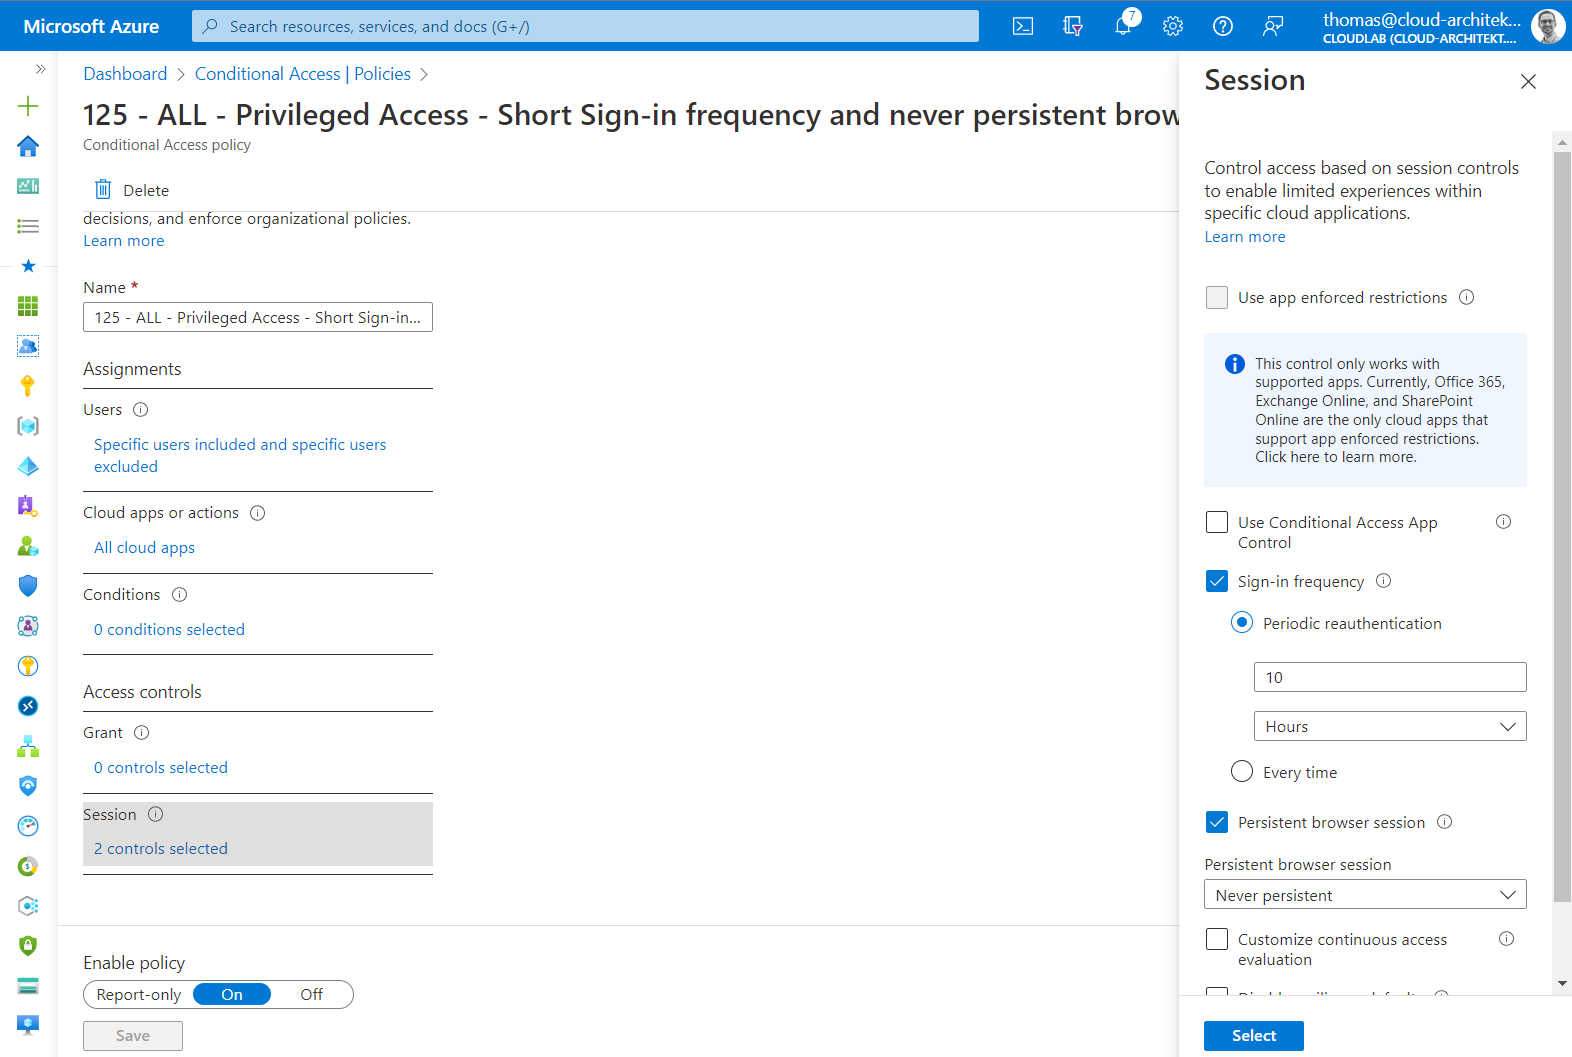Go to Conditional Access | Policies breadcrumb
1572x1057 pixels.
tap(302, 74)
